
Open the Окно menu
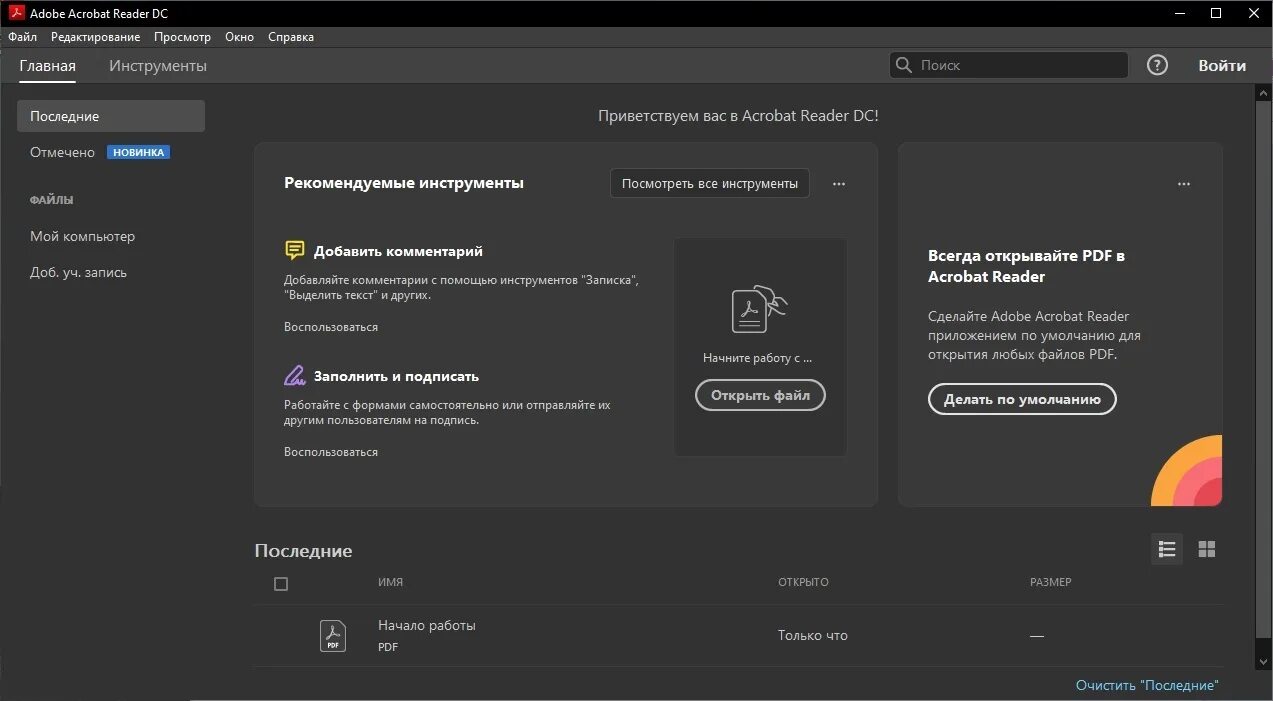pos(240,37)
